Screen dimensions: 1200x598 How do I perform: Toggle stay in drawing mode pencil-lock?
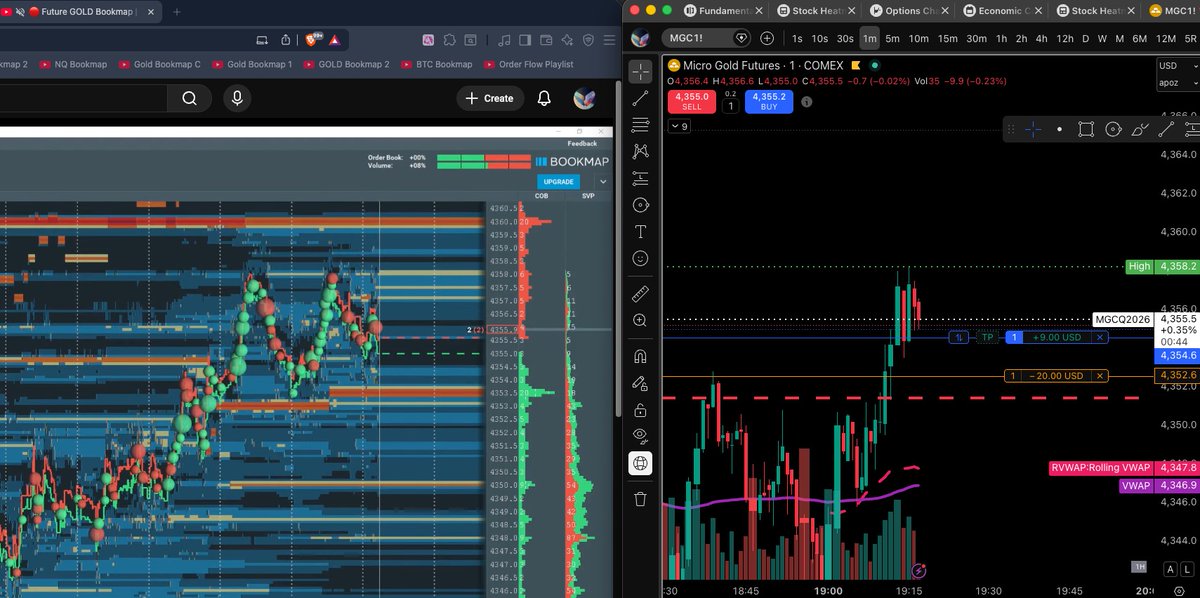point(641,383)
